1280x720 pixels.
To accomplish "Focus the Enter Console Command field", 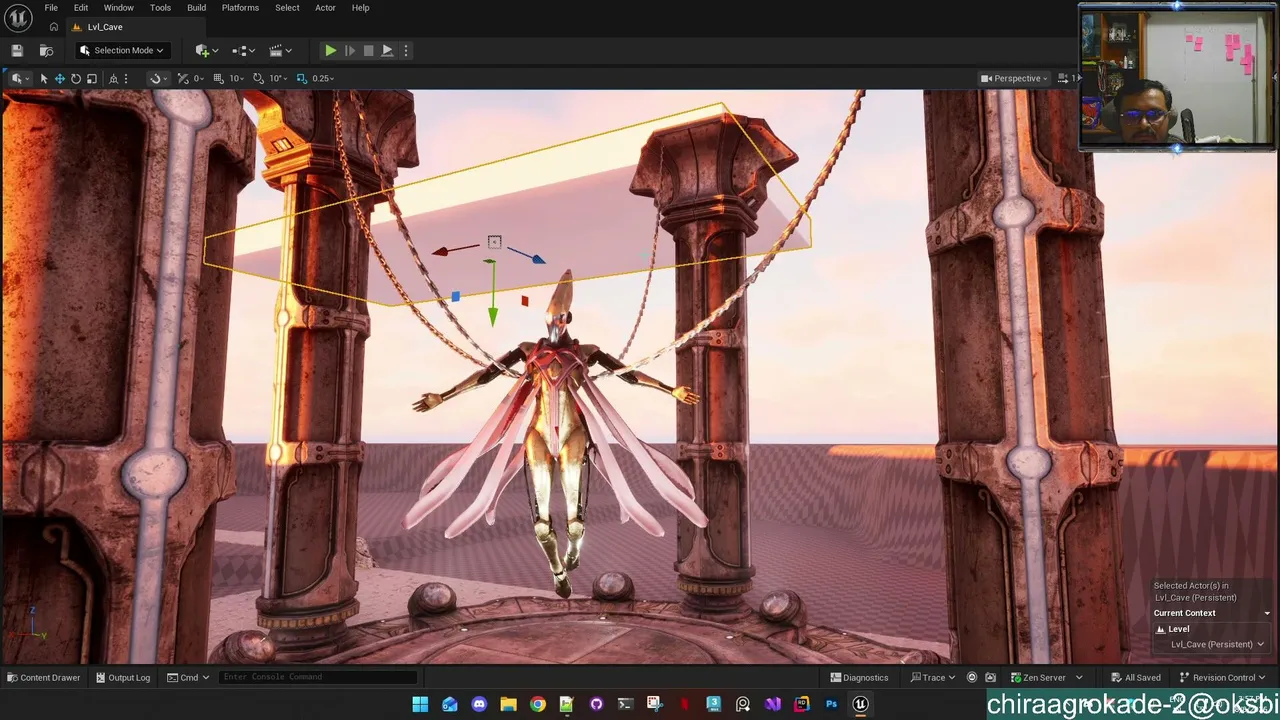I will [318, 677].
